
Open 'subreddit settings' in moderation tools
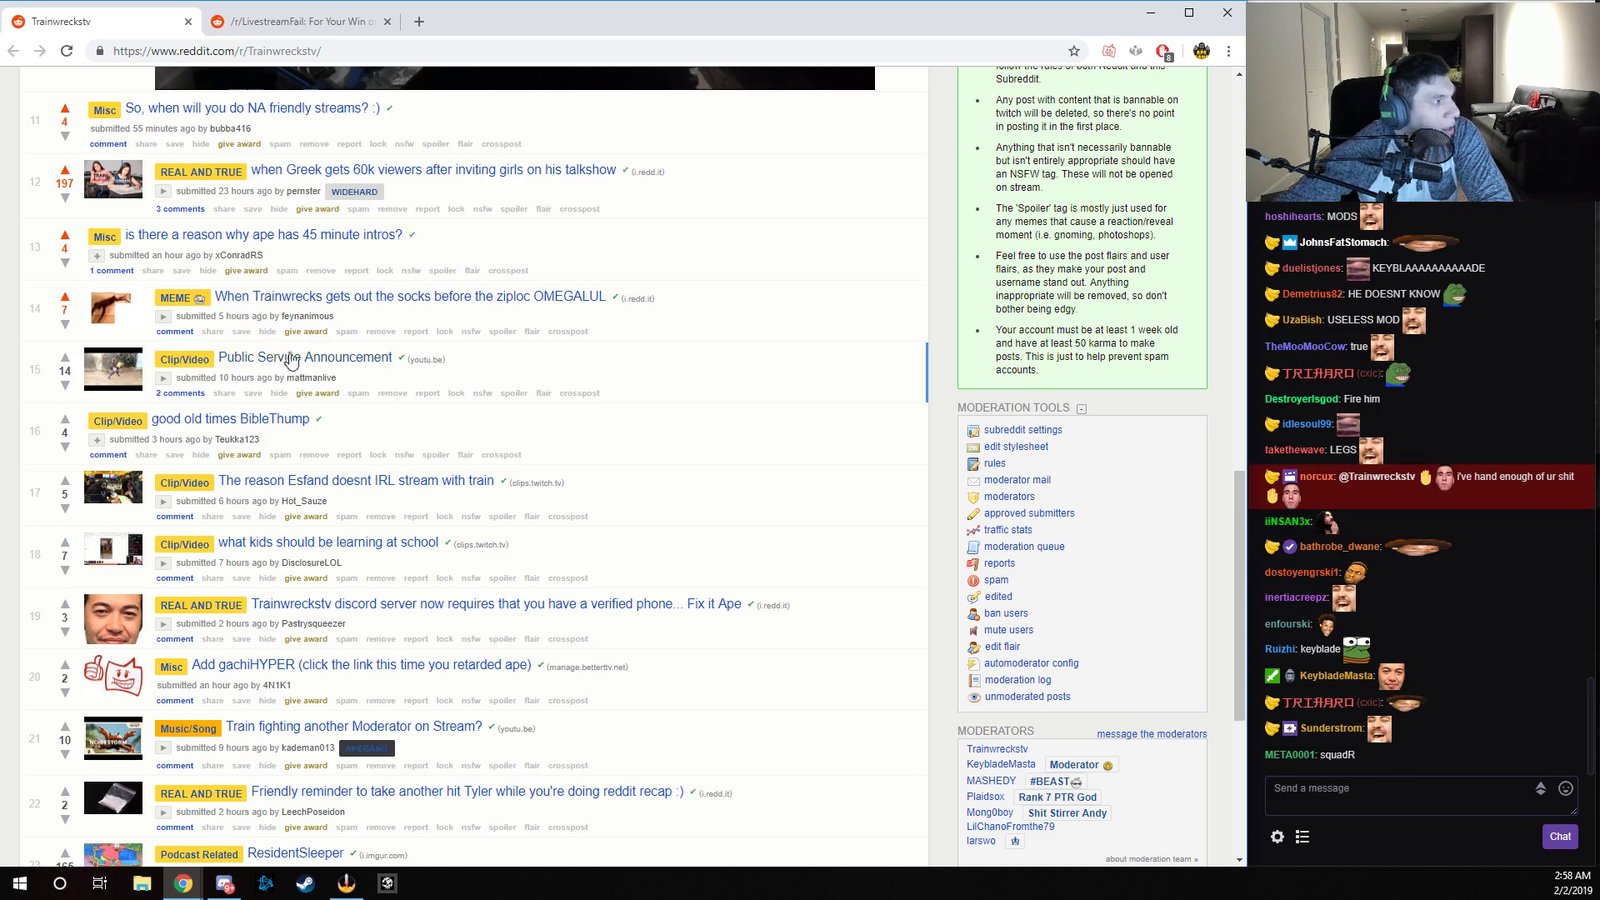(x=1023, y=430)
